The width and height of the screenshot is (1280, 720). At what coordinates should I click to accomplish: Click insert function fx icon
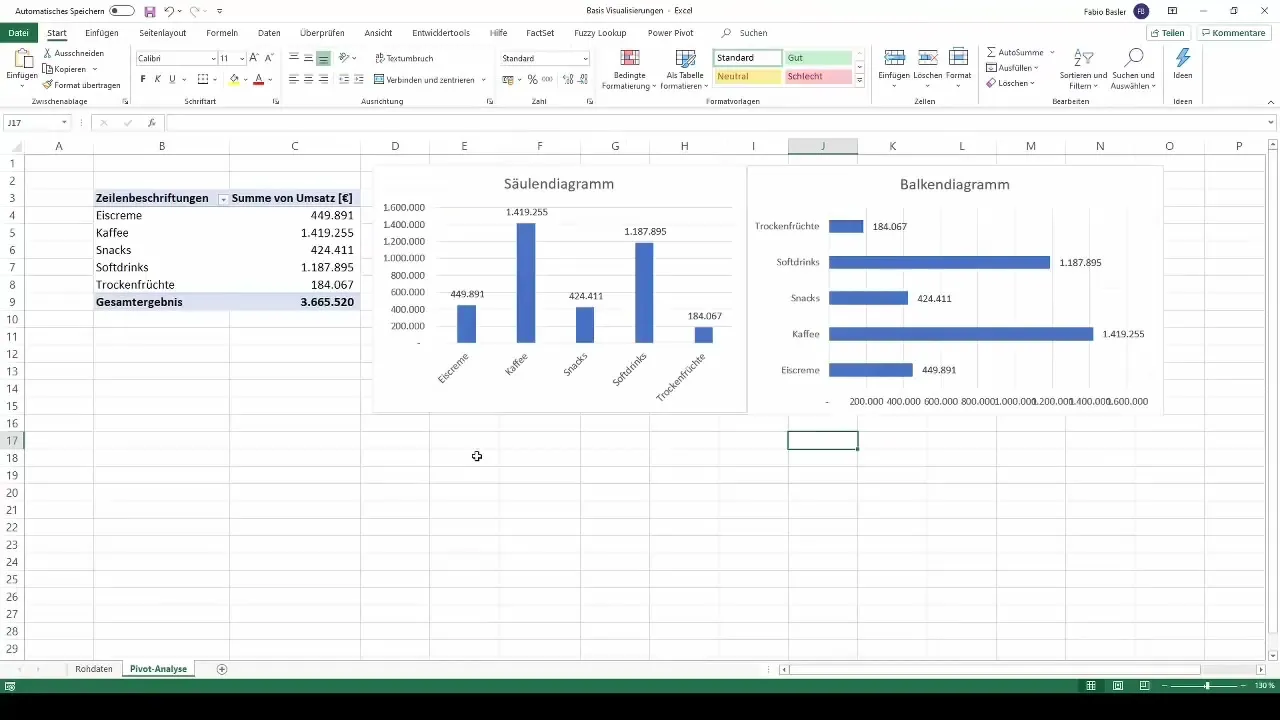(151, 123)
